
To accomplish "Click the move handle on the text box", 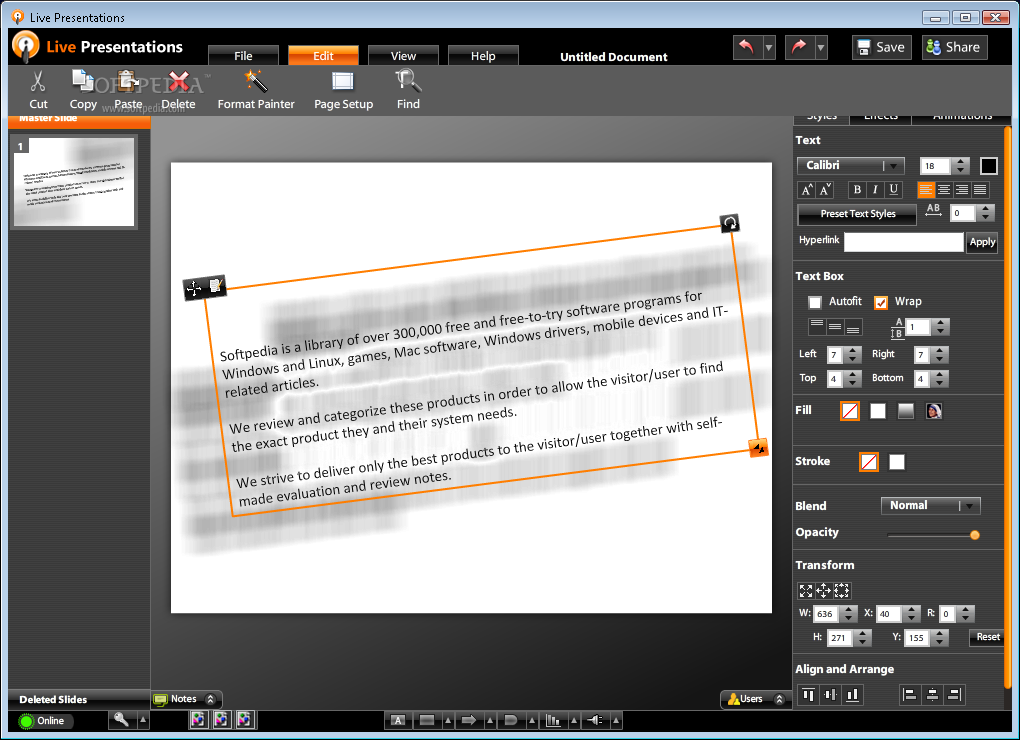I will tap(194, 288).
